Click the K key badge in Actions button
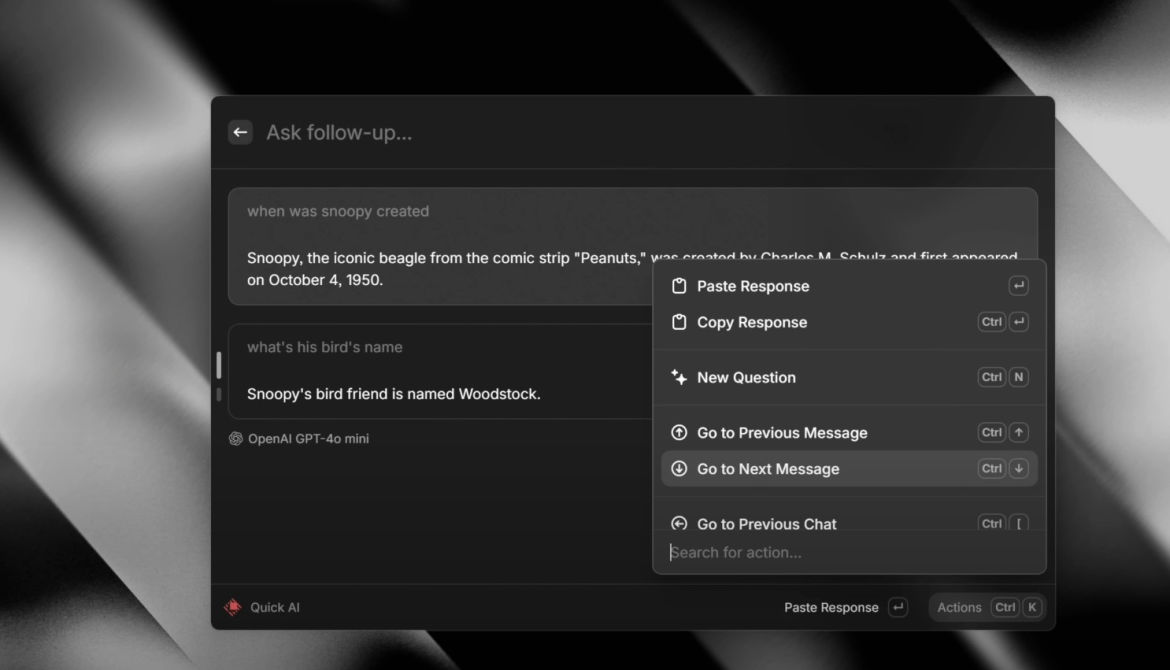 1032,607
